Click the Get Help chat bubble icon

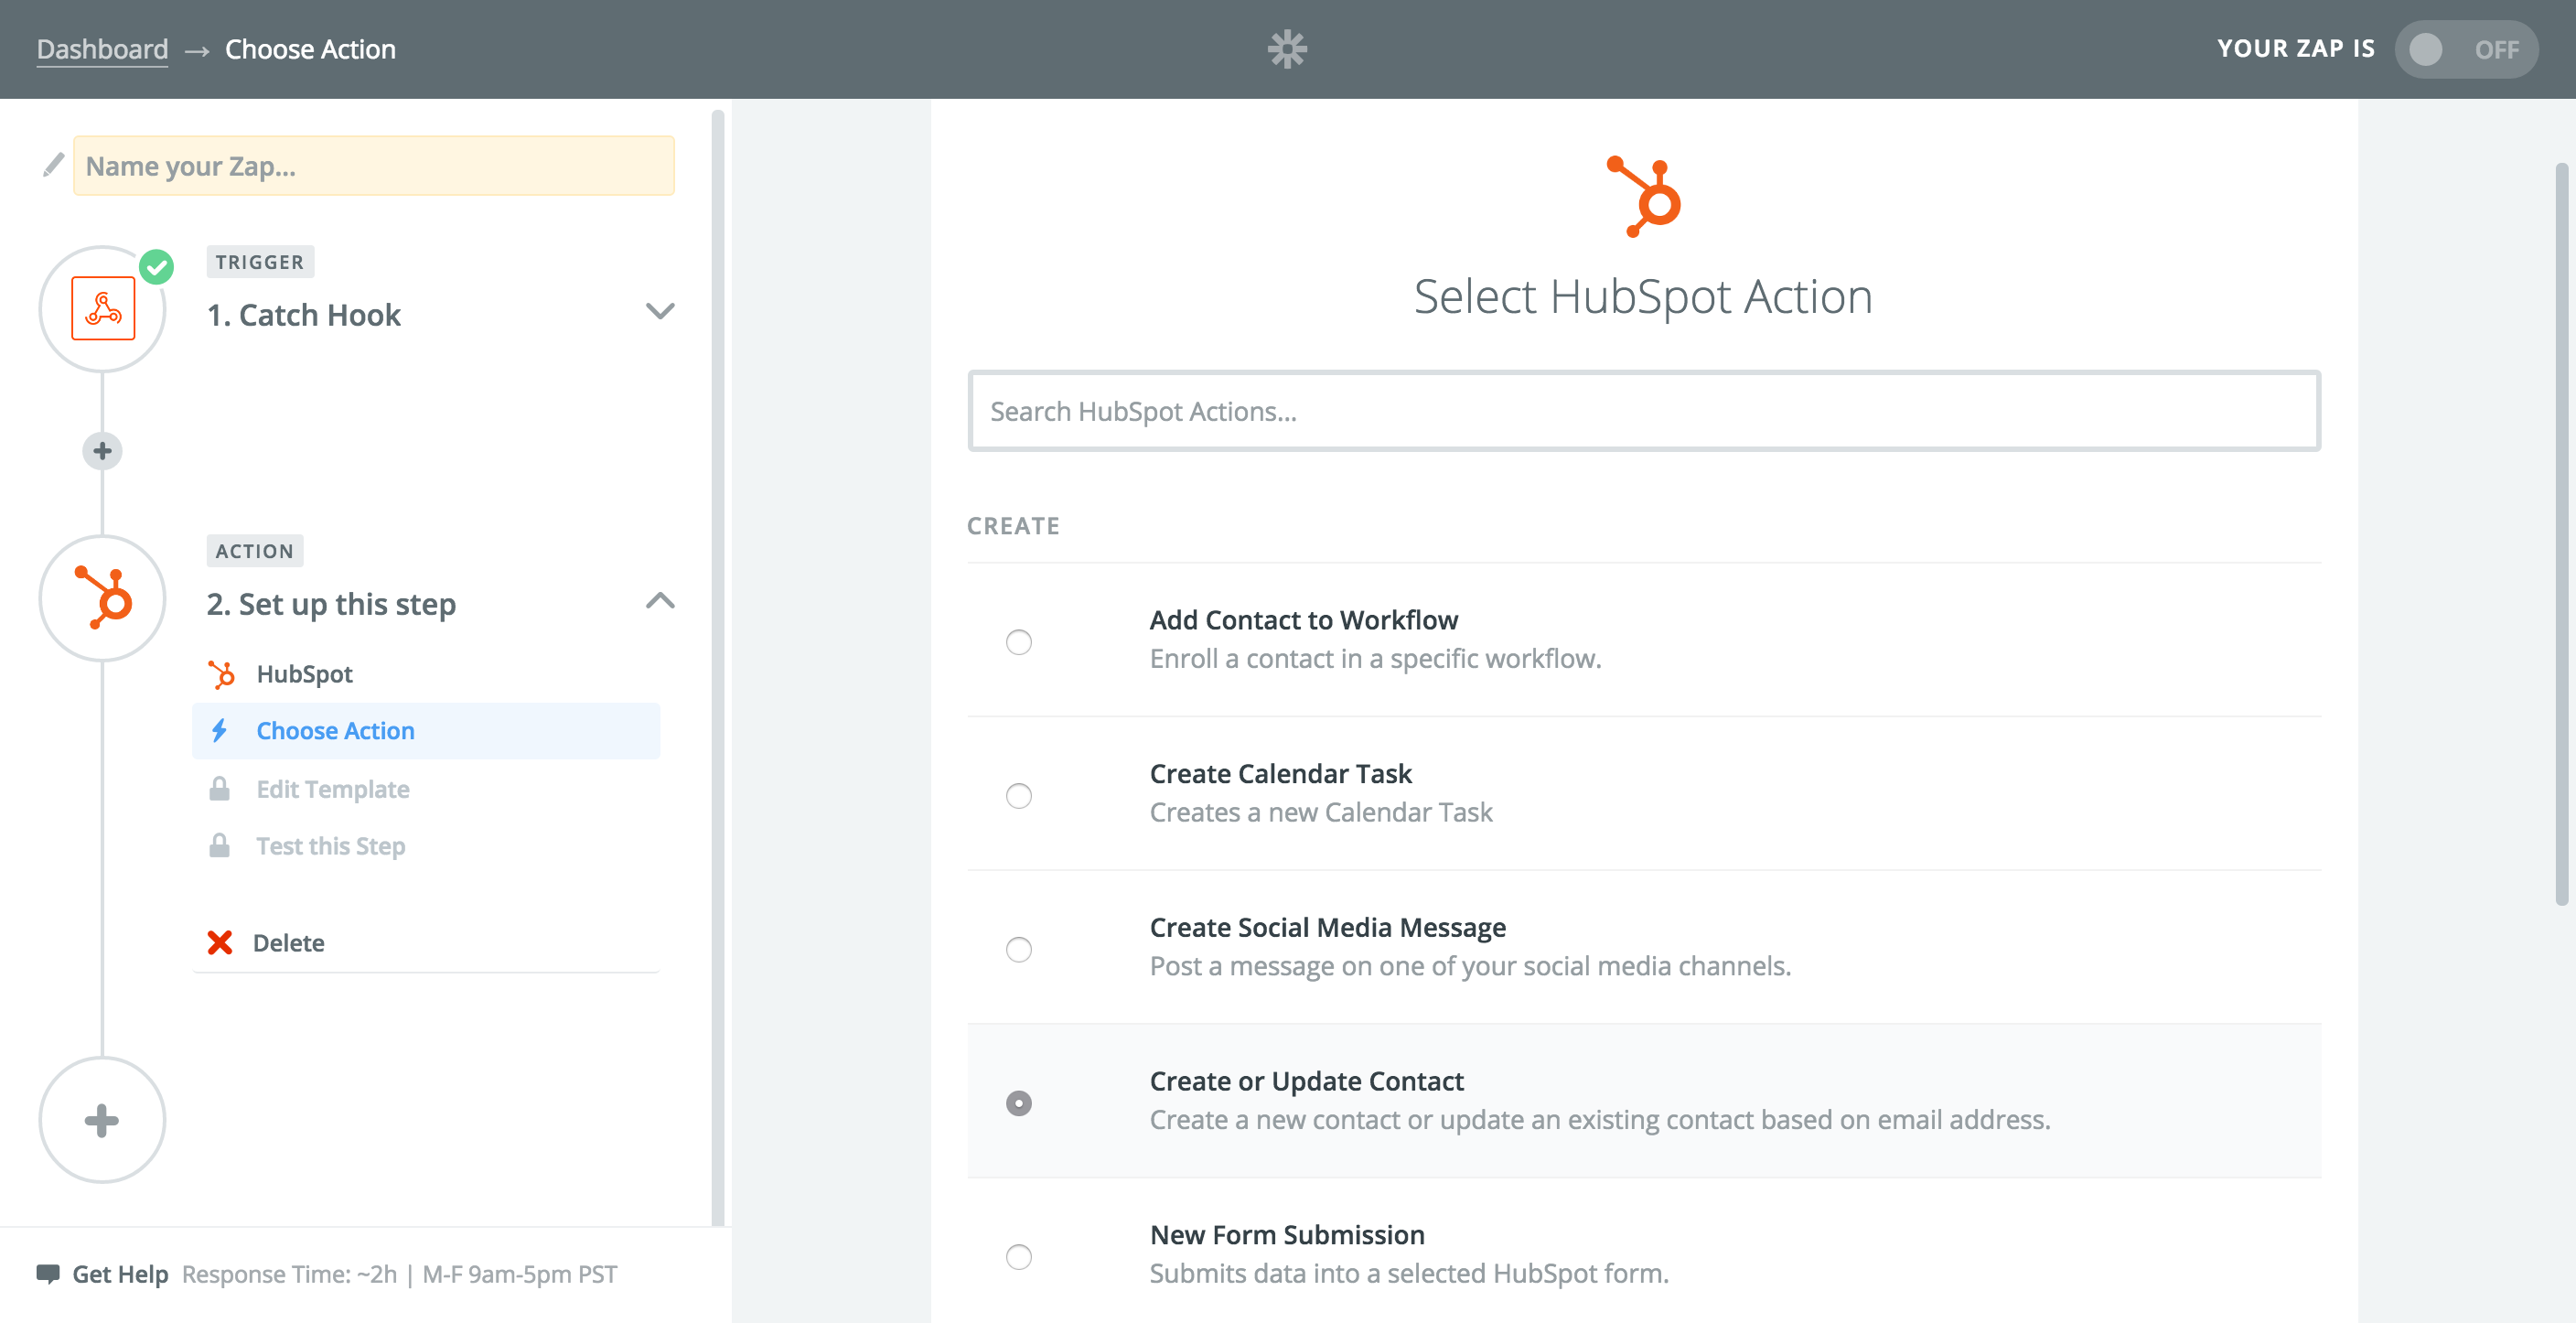click(47, 1273)
